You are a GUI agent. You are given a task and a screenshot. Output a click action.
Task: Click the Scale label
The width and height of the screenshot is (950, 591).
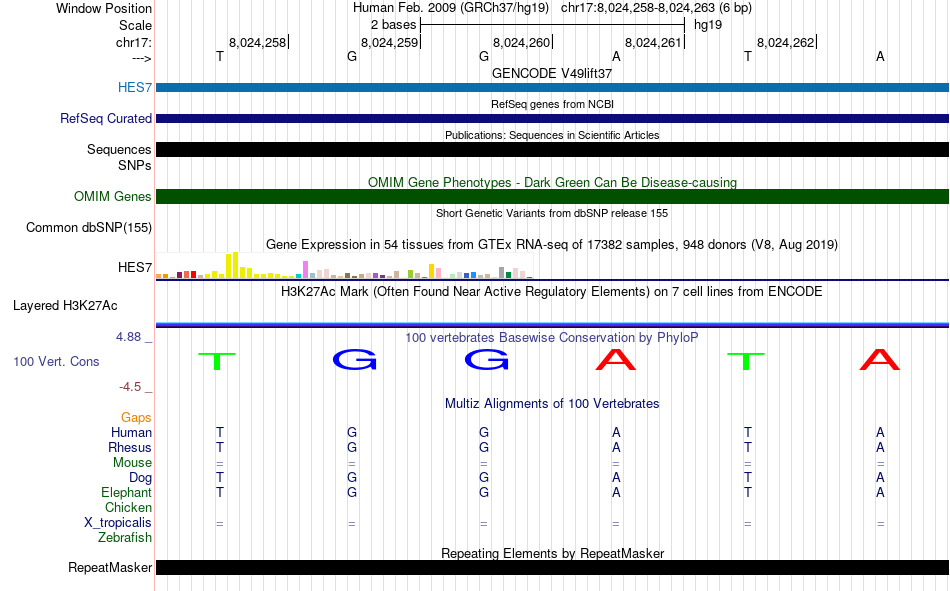coord(135,25)
